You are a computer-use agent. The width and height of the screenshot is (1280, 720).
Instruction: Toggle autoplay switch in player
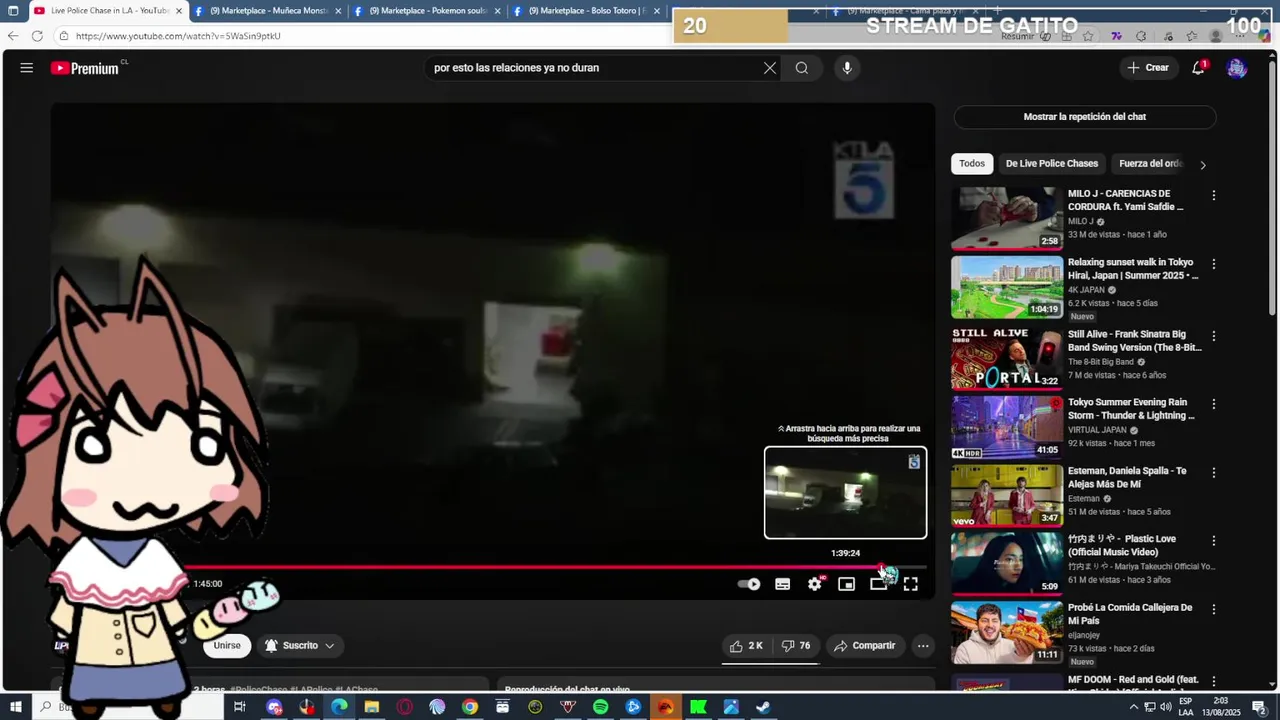coord(749,584)
